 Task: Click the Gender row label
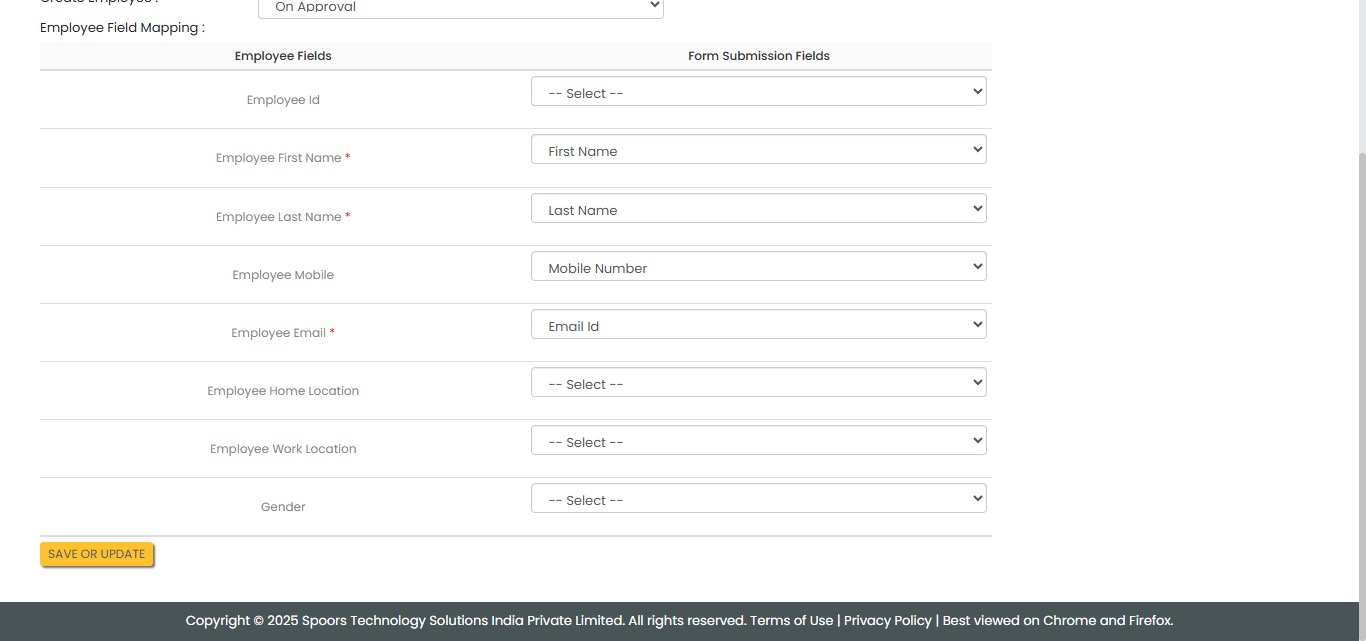click(x=283, y=507)
